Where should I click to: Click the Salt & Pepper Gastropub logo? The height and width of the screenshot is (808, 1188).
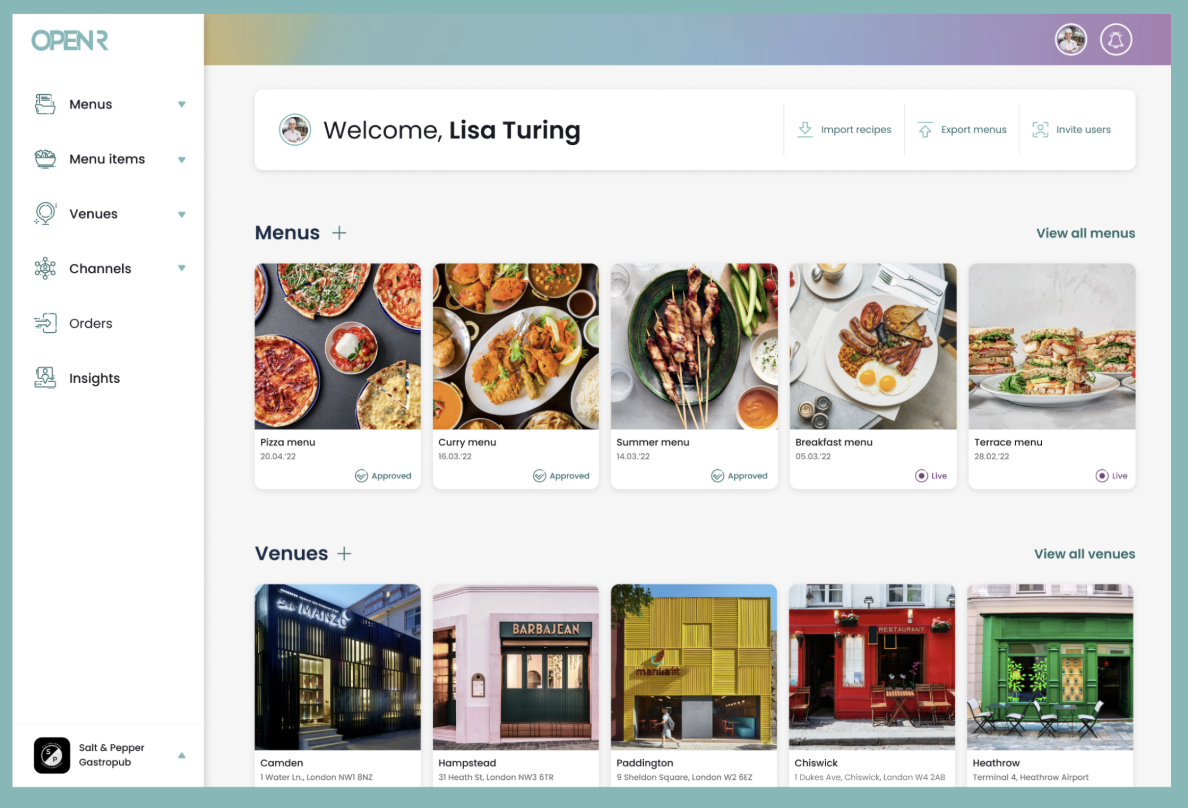(52, 755)
